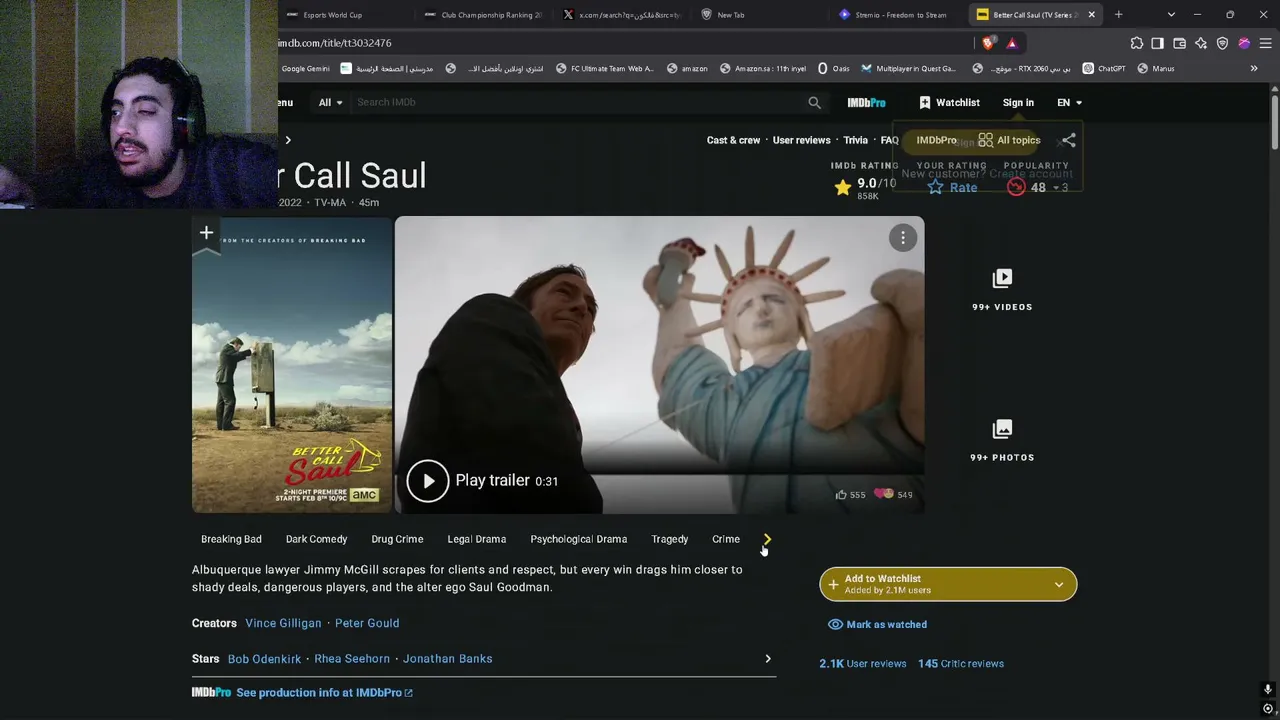Open the Watchlist from the header
The height and width of the screenshot is (720, 1280).
[x=949, y=102]
